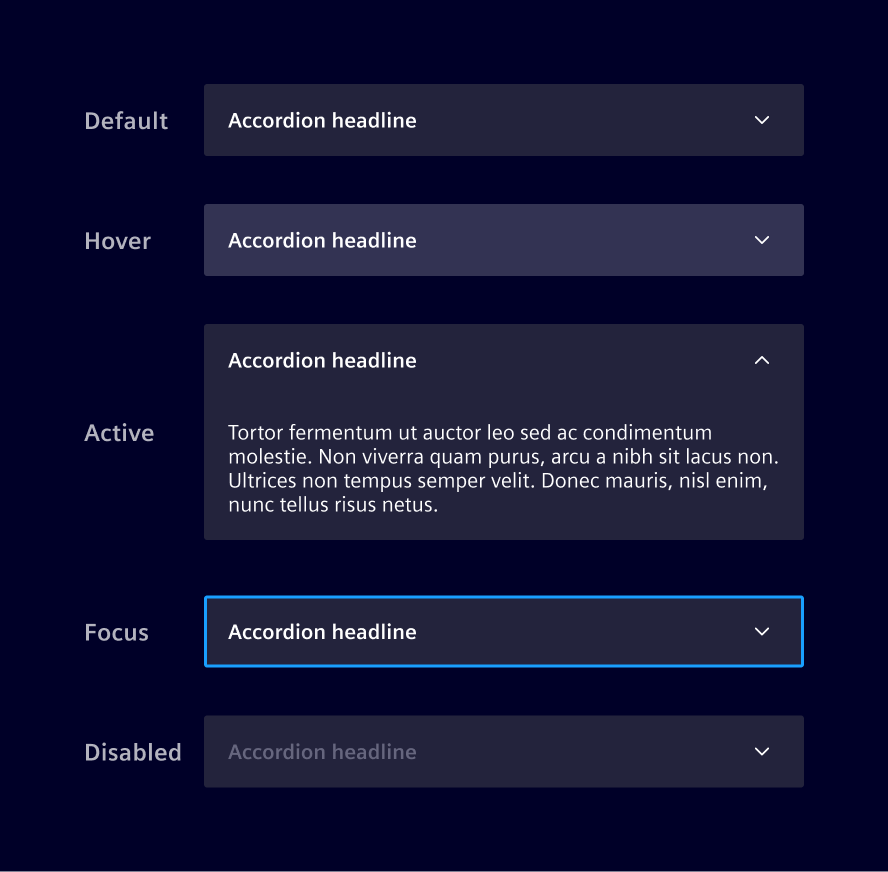The image size is (888, 872).
Task: Expand the Default state accordion headline
Action: 322,120
